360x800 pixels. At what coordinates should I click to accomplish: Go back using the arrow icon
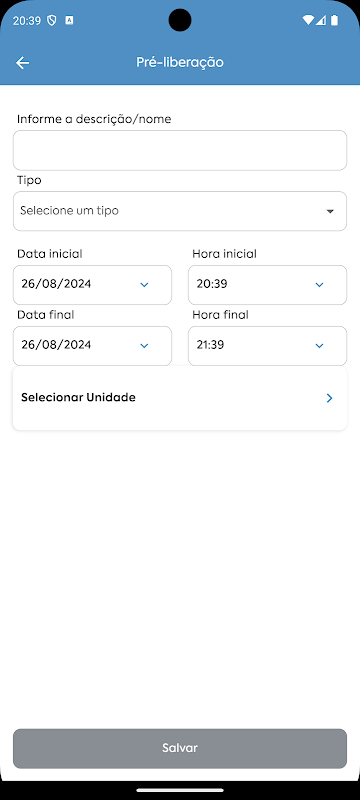click(x=22, y=63)
